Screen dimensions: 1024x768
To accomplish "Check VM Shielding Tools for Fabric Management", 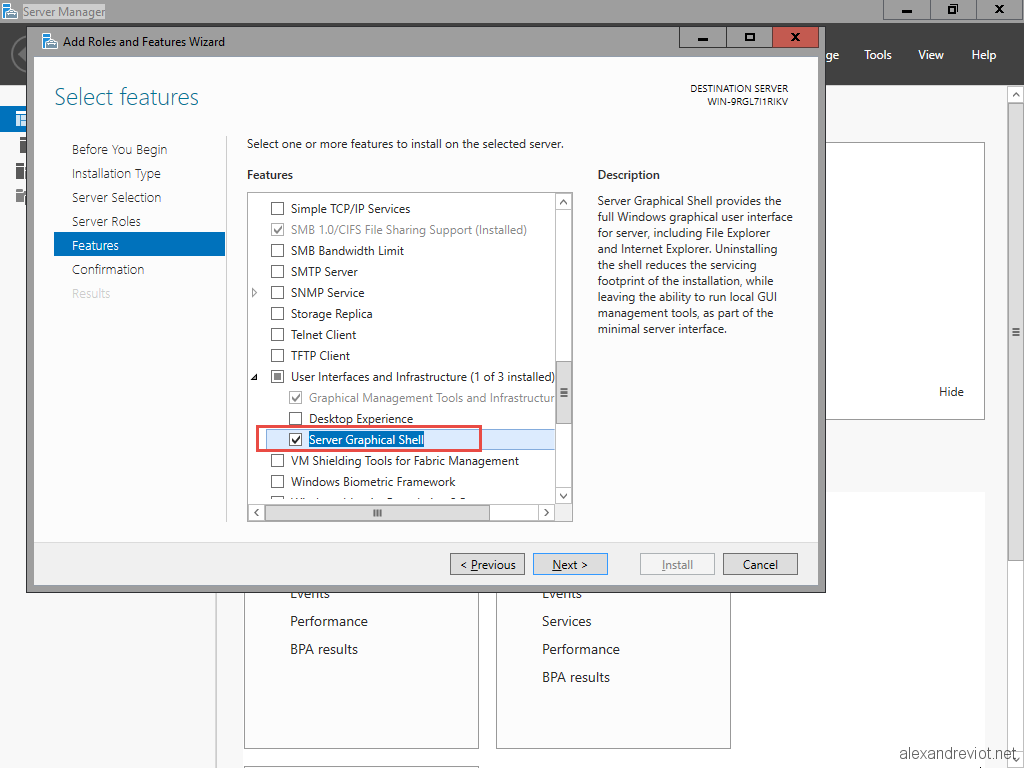I will [278, 460].
